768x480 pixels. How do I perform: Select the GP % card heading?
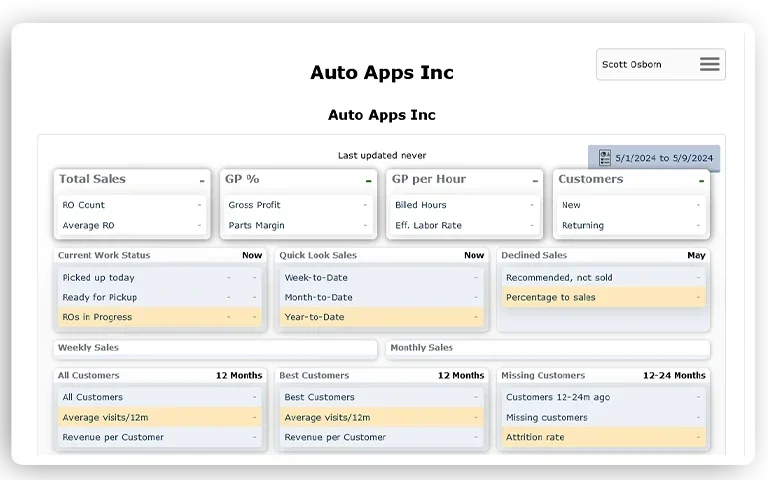click(x=242, y=179)
